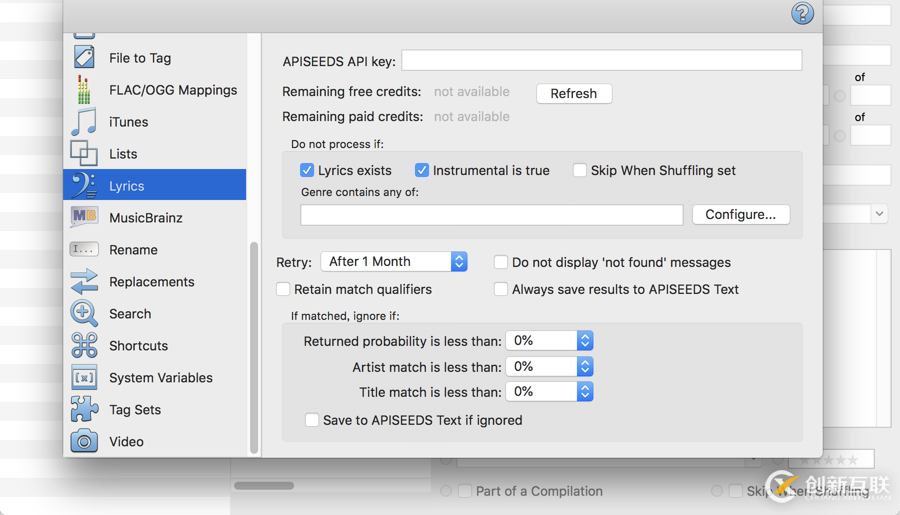Select the FLAC/OGG Mappings icon
Image resolution: width=900 pixels, height=515 pixels.
click(x=84, y=90)
